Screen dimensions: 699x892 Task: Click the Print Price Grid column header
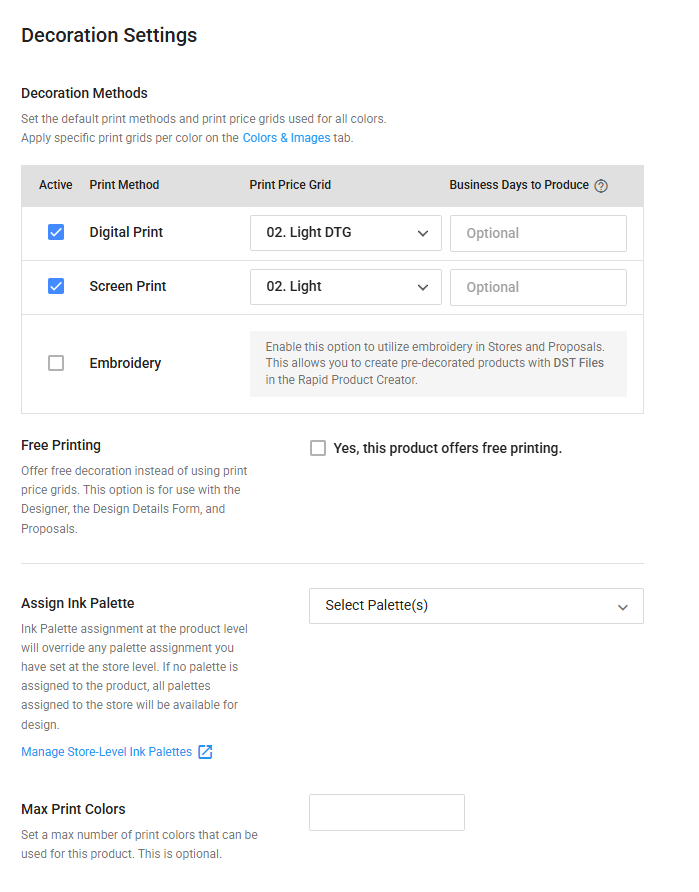click(x=290, y=185)
